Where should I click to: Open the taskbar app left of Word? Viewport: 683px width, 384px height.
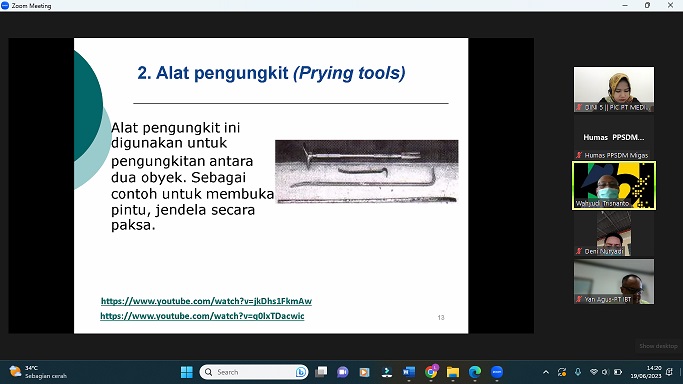pos(386,372)
